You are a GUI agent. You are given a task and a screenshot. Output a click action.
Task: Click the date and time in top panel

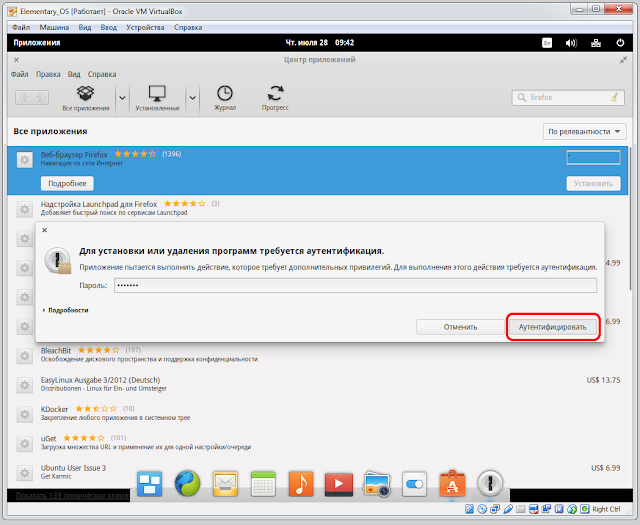click(x=320, y=42)
